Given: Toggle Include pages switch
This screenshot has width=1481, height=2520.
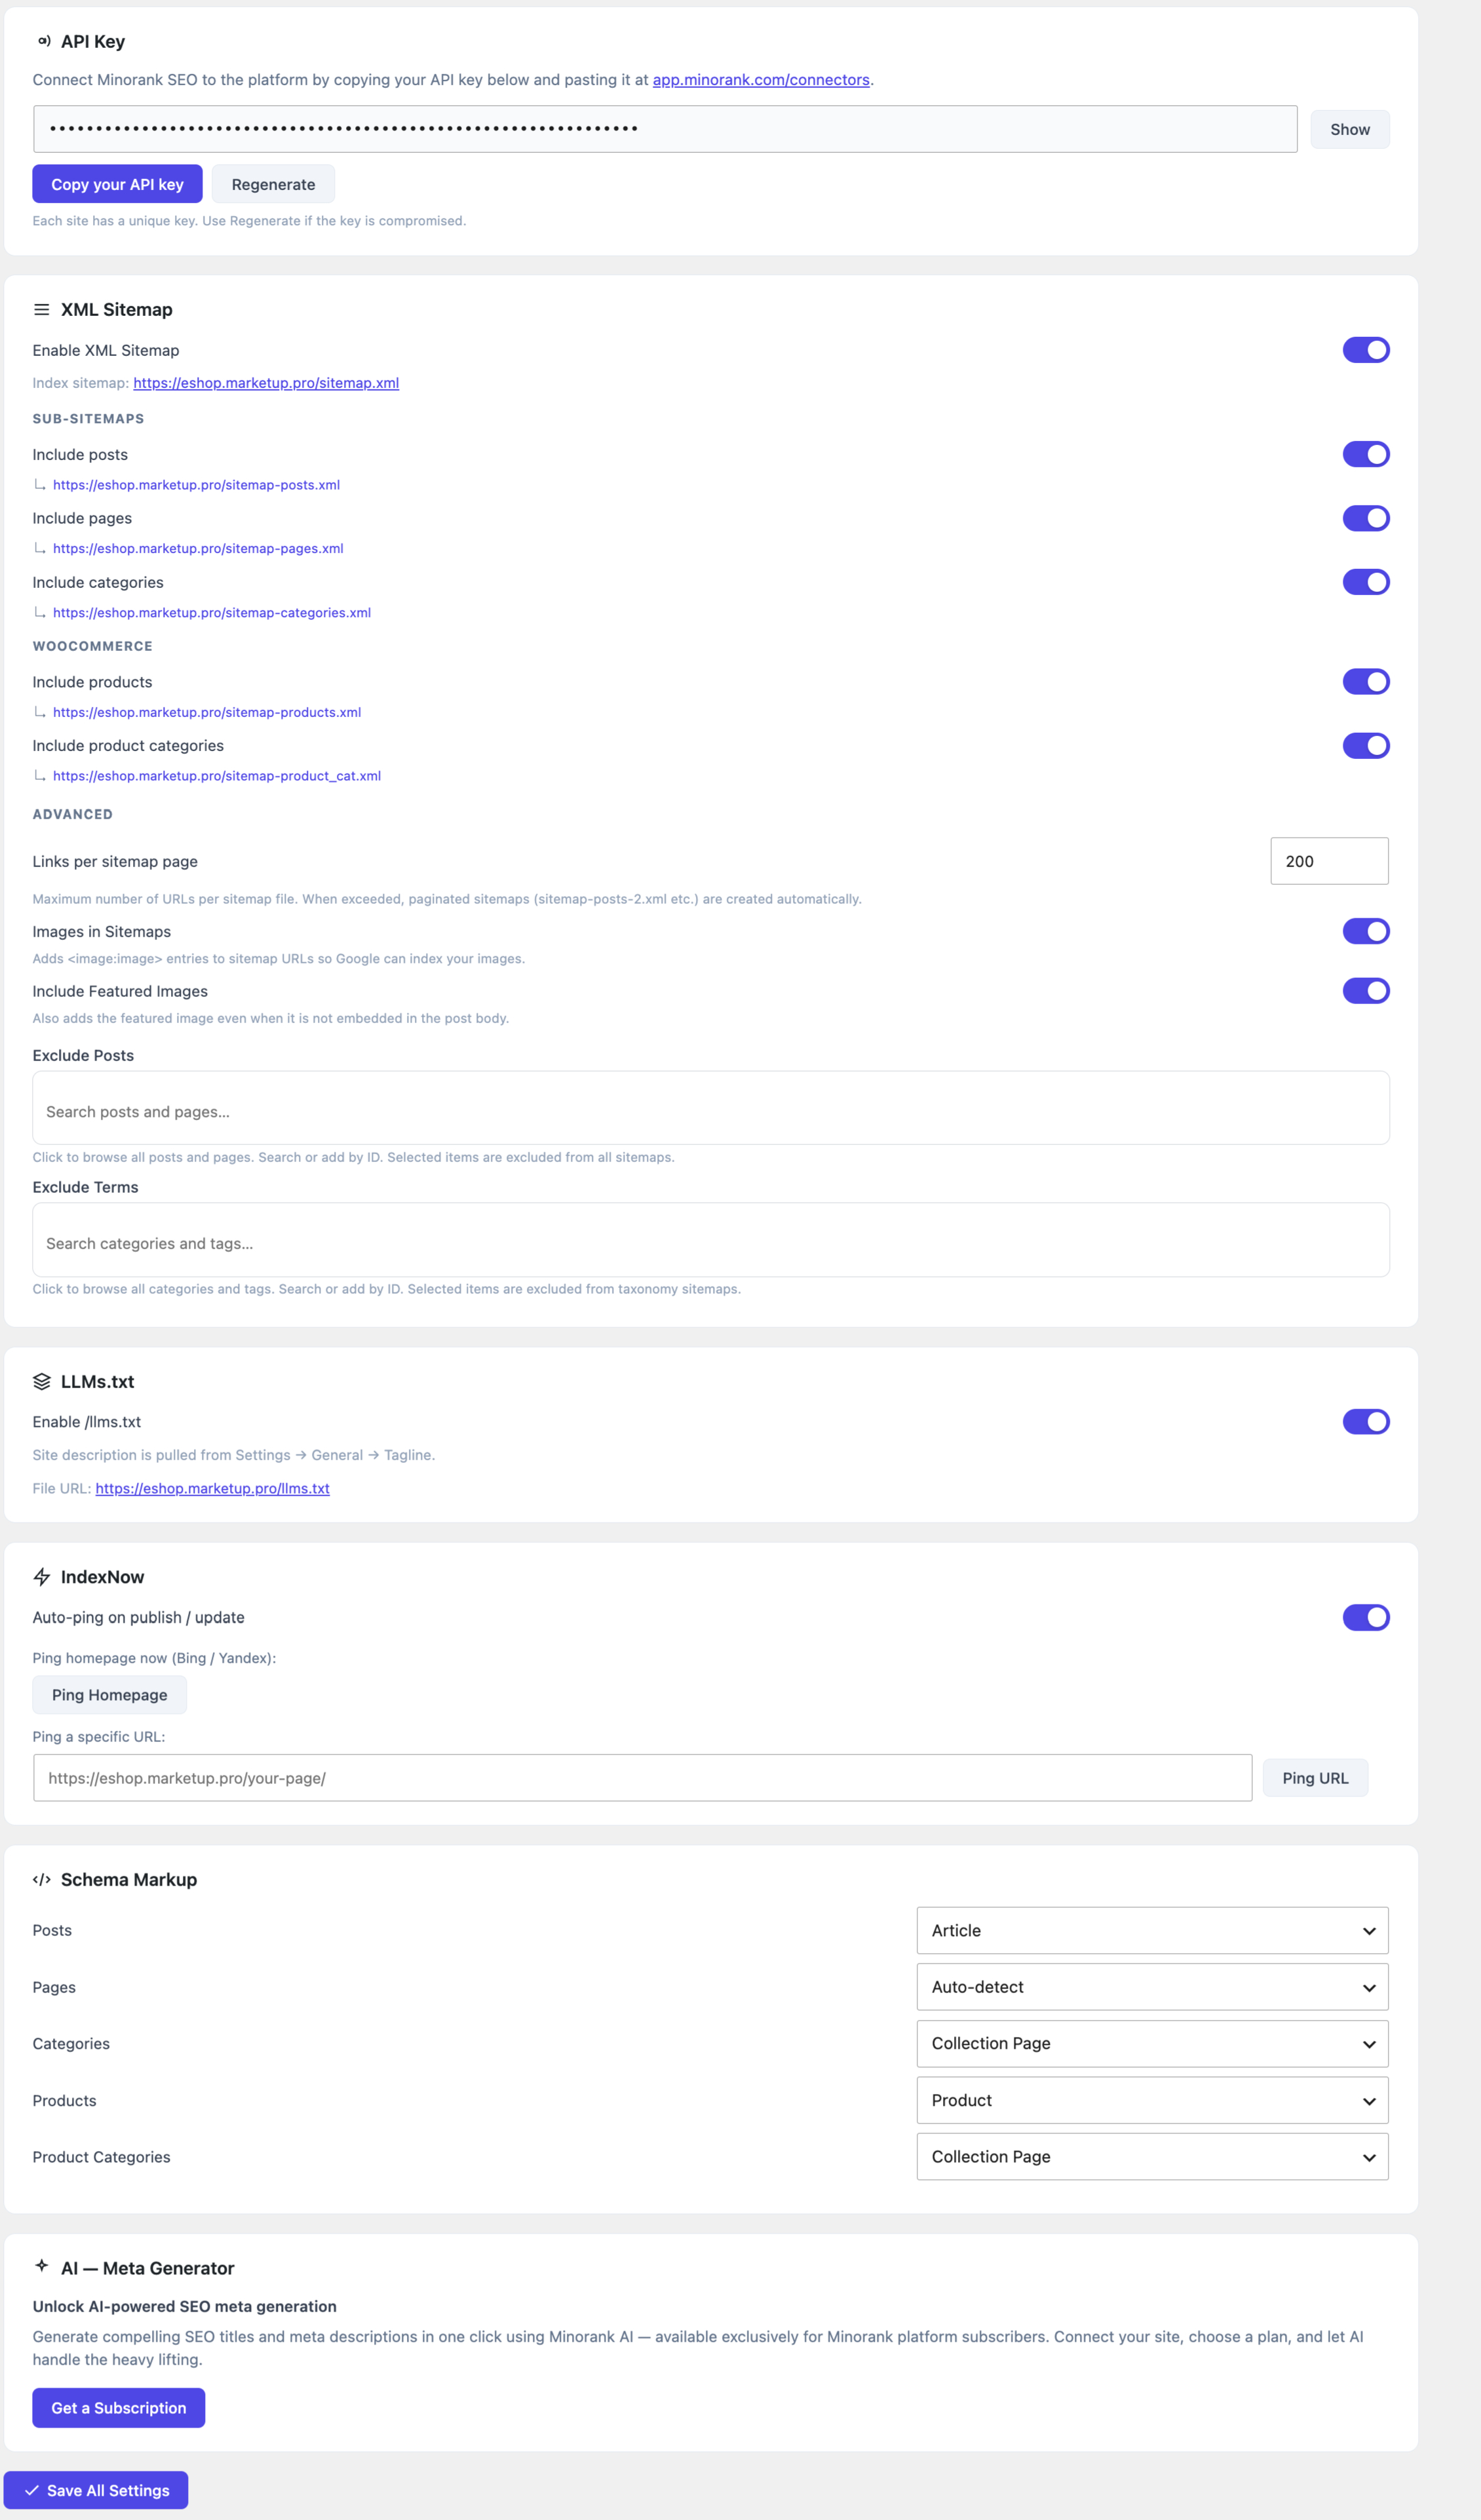Looking at the screenshot, I should [x=1366, y=518].
